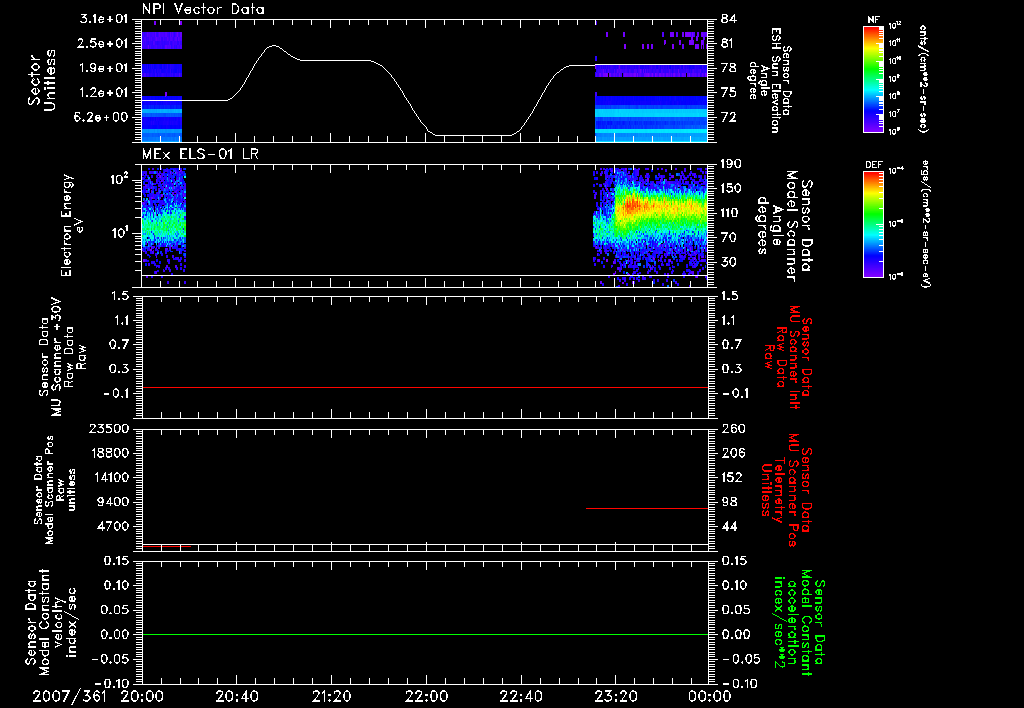Click the 22:40 time axis label
Viewport: 1024px width, 708px height.
tap(520, 696)
